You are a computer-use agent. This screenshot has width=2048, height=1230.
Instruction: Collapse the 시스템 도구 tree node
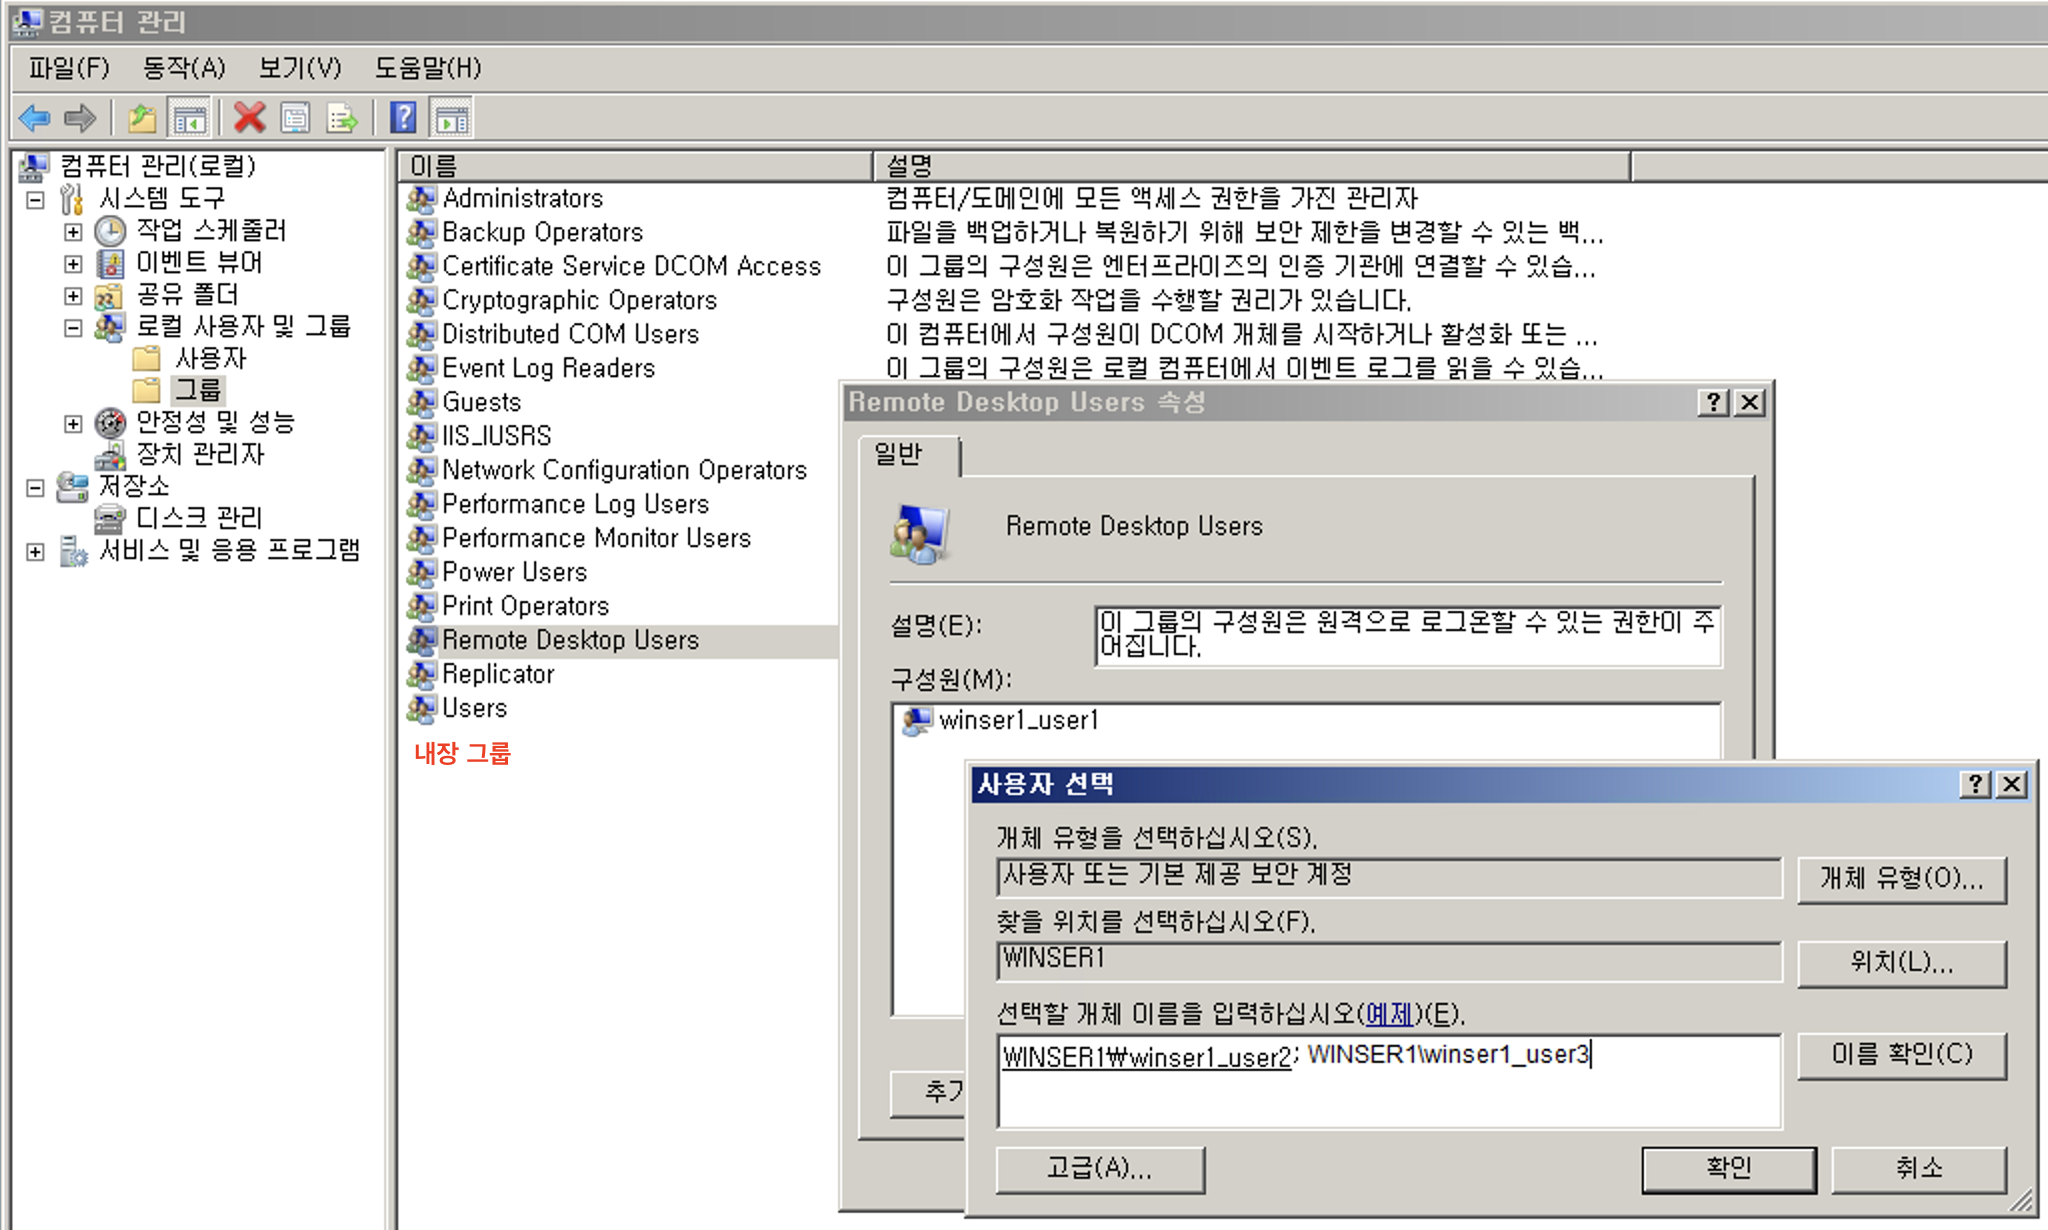click(x=36, y=199)
